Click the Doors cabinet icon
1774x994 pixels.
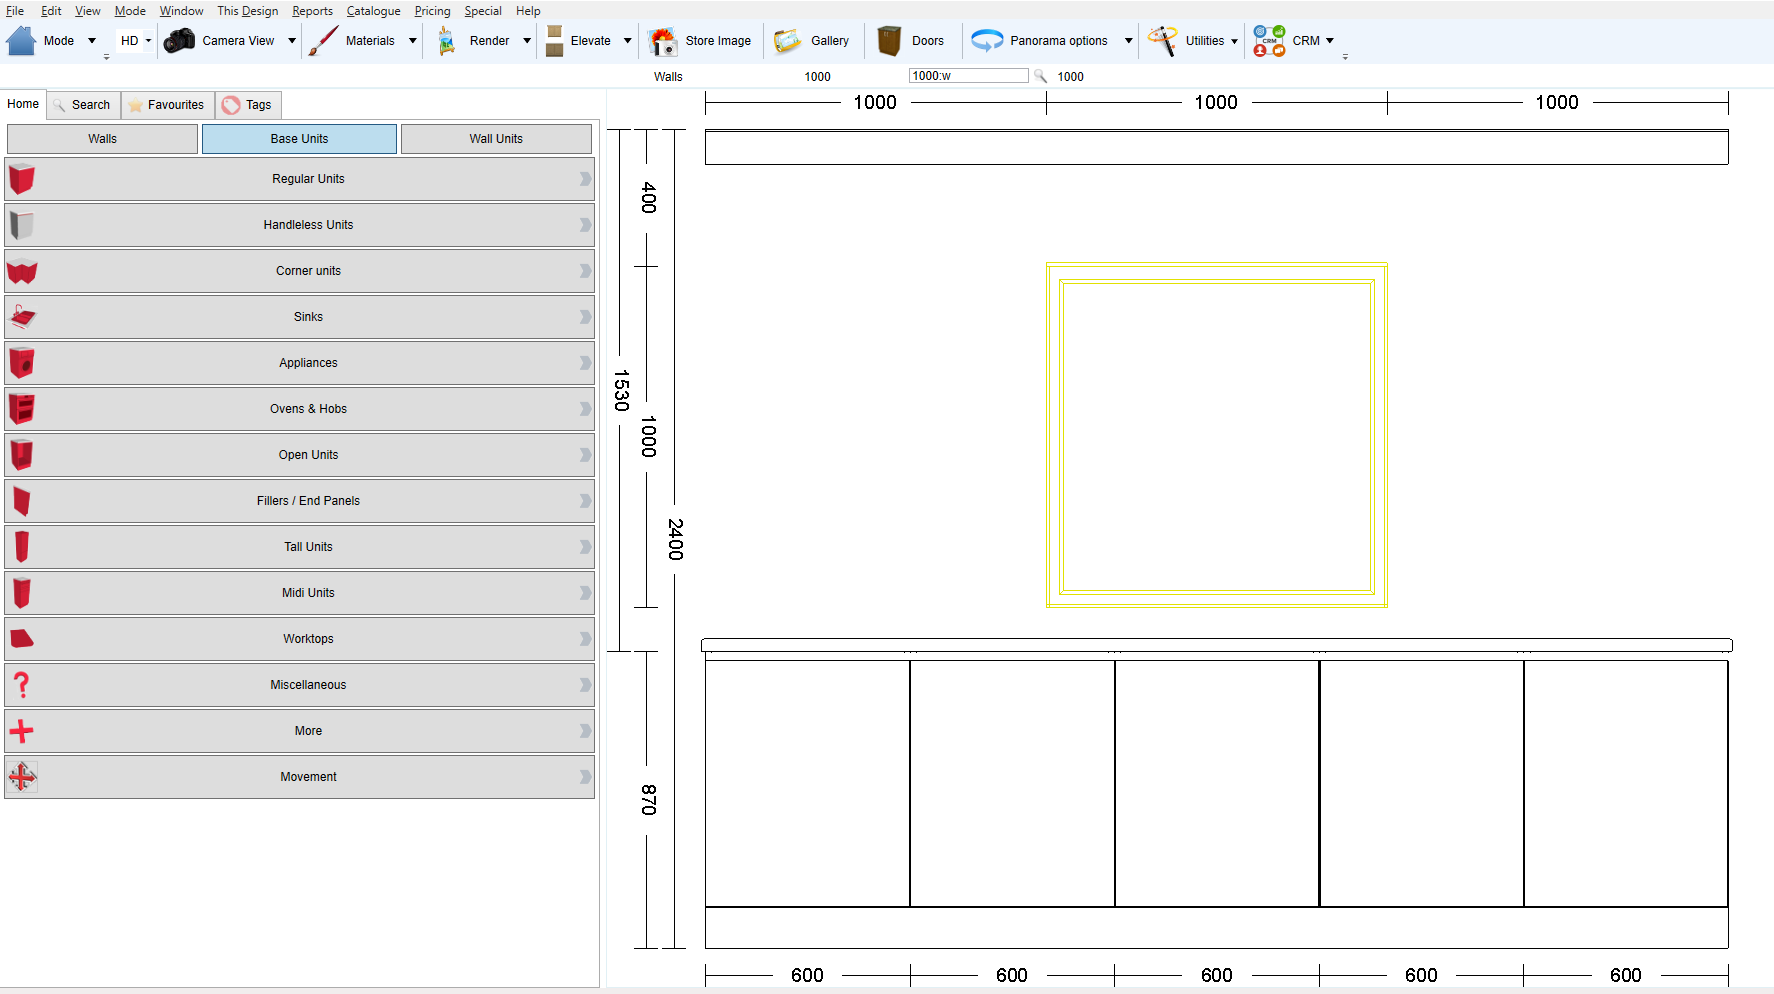(x=889, y=41)
